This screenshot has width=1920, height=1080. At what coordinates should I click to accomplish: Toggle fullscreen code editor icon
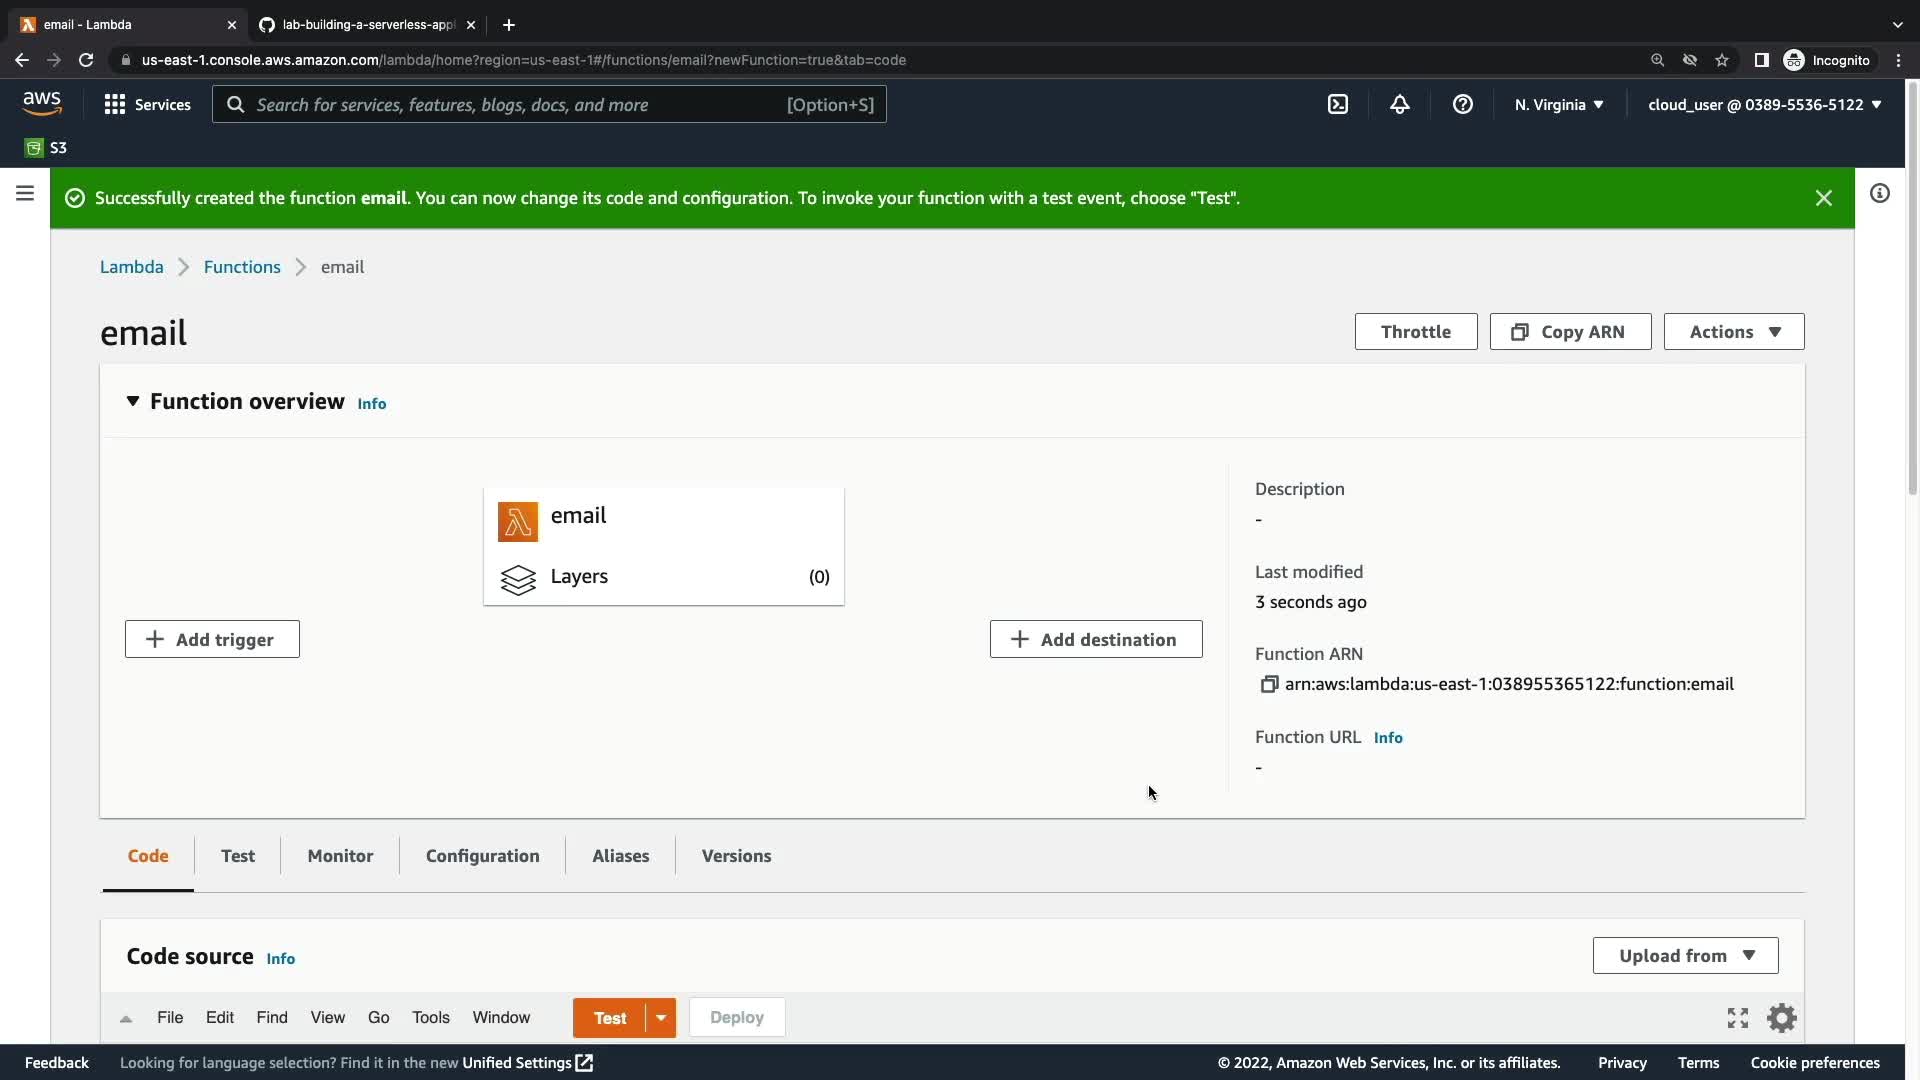[1737, 1018]
